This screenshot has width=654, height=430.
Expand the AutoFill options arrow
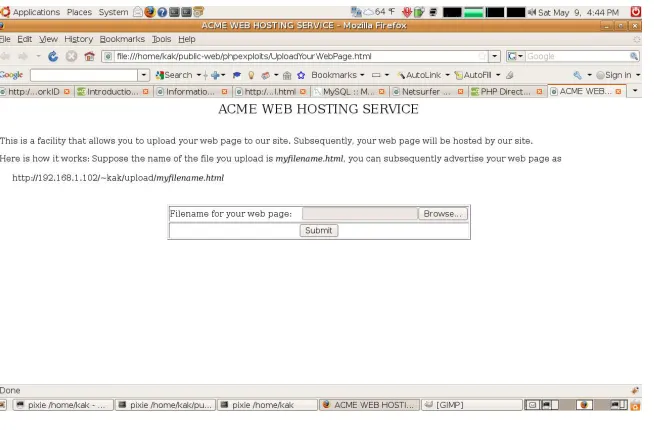pos(498,75)
